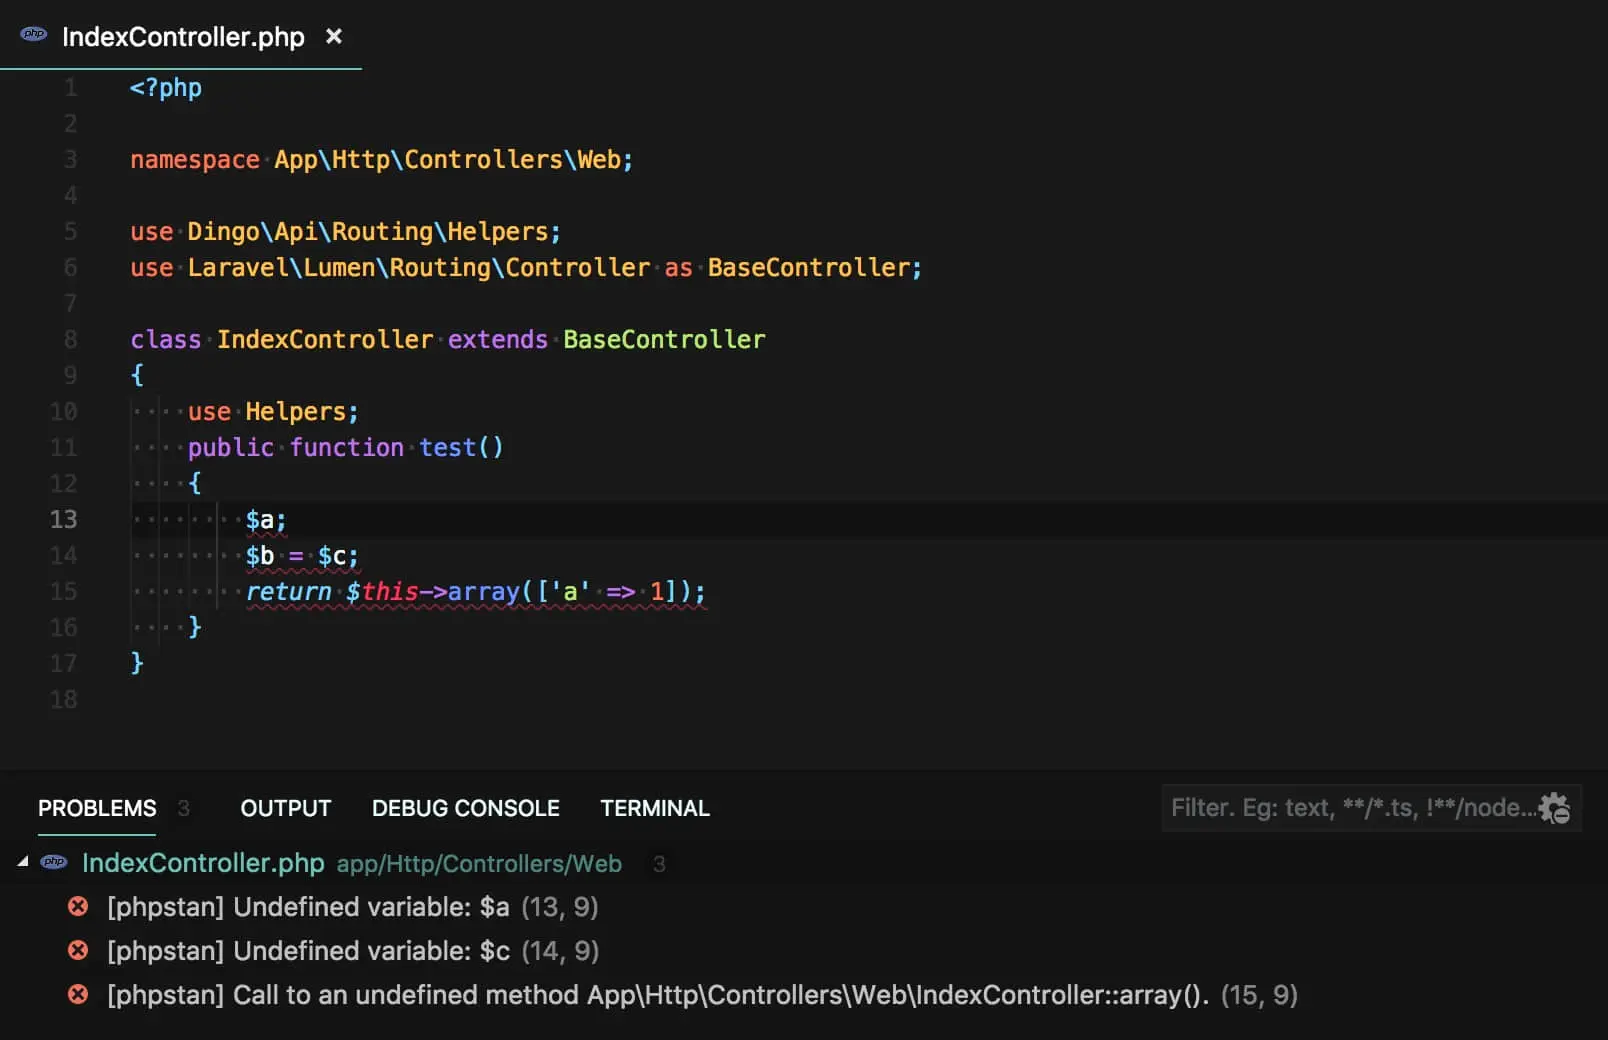Screen dimensions: 1608x1040
Task: Click the PHP file icon in the editor tab
Action: [34, 35]
